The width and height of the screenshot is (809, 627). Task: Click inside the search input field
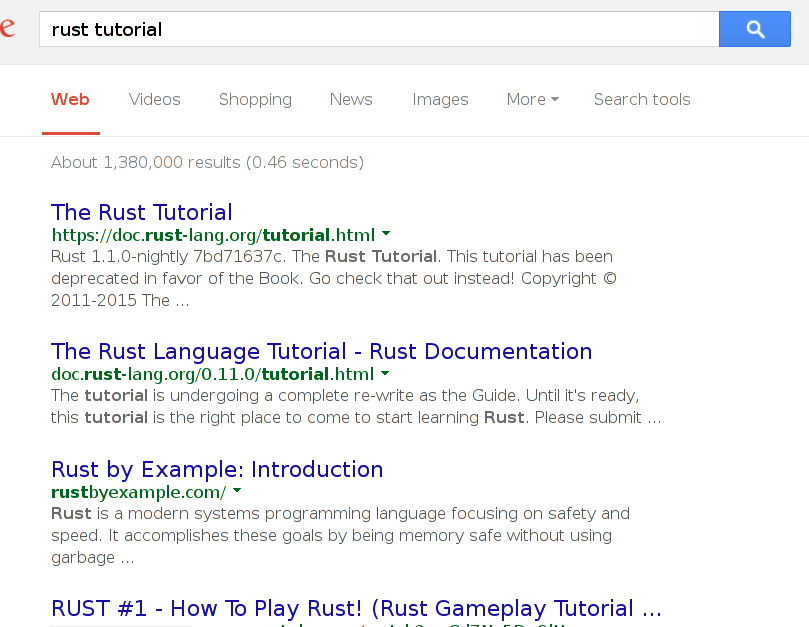(x=300, y=29)
